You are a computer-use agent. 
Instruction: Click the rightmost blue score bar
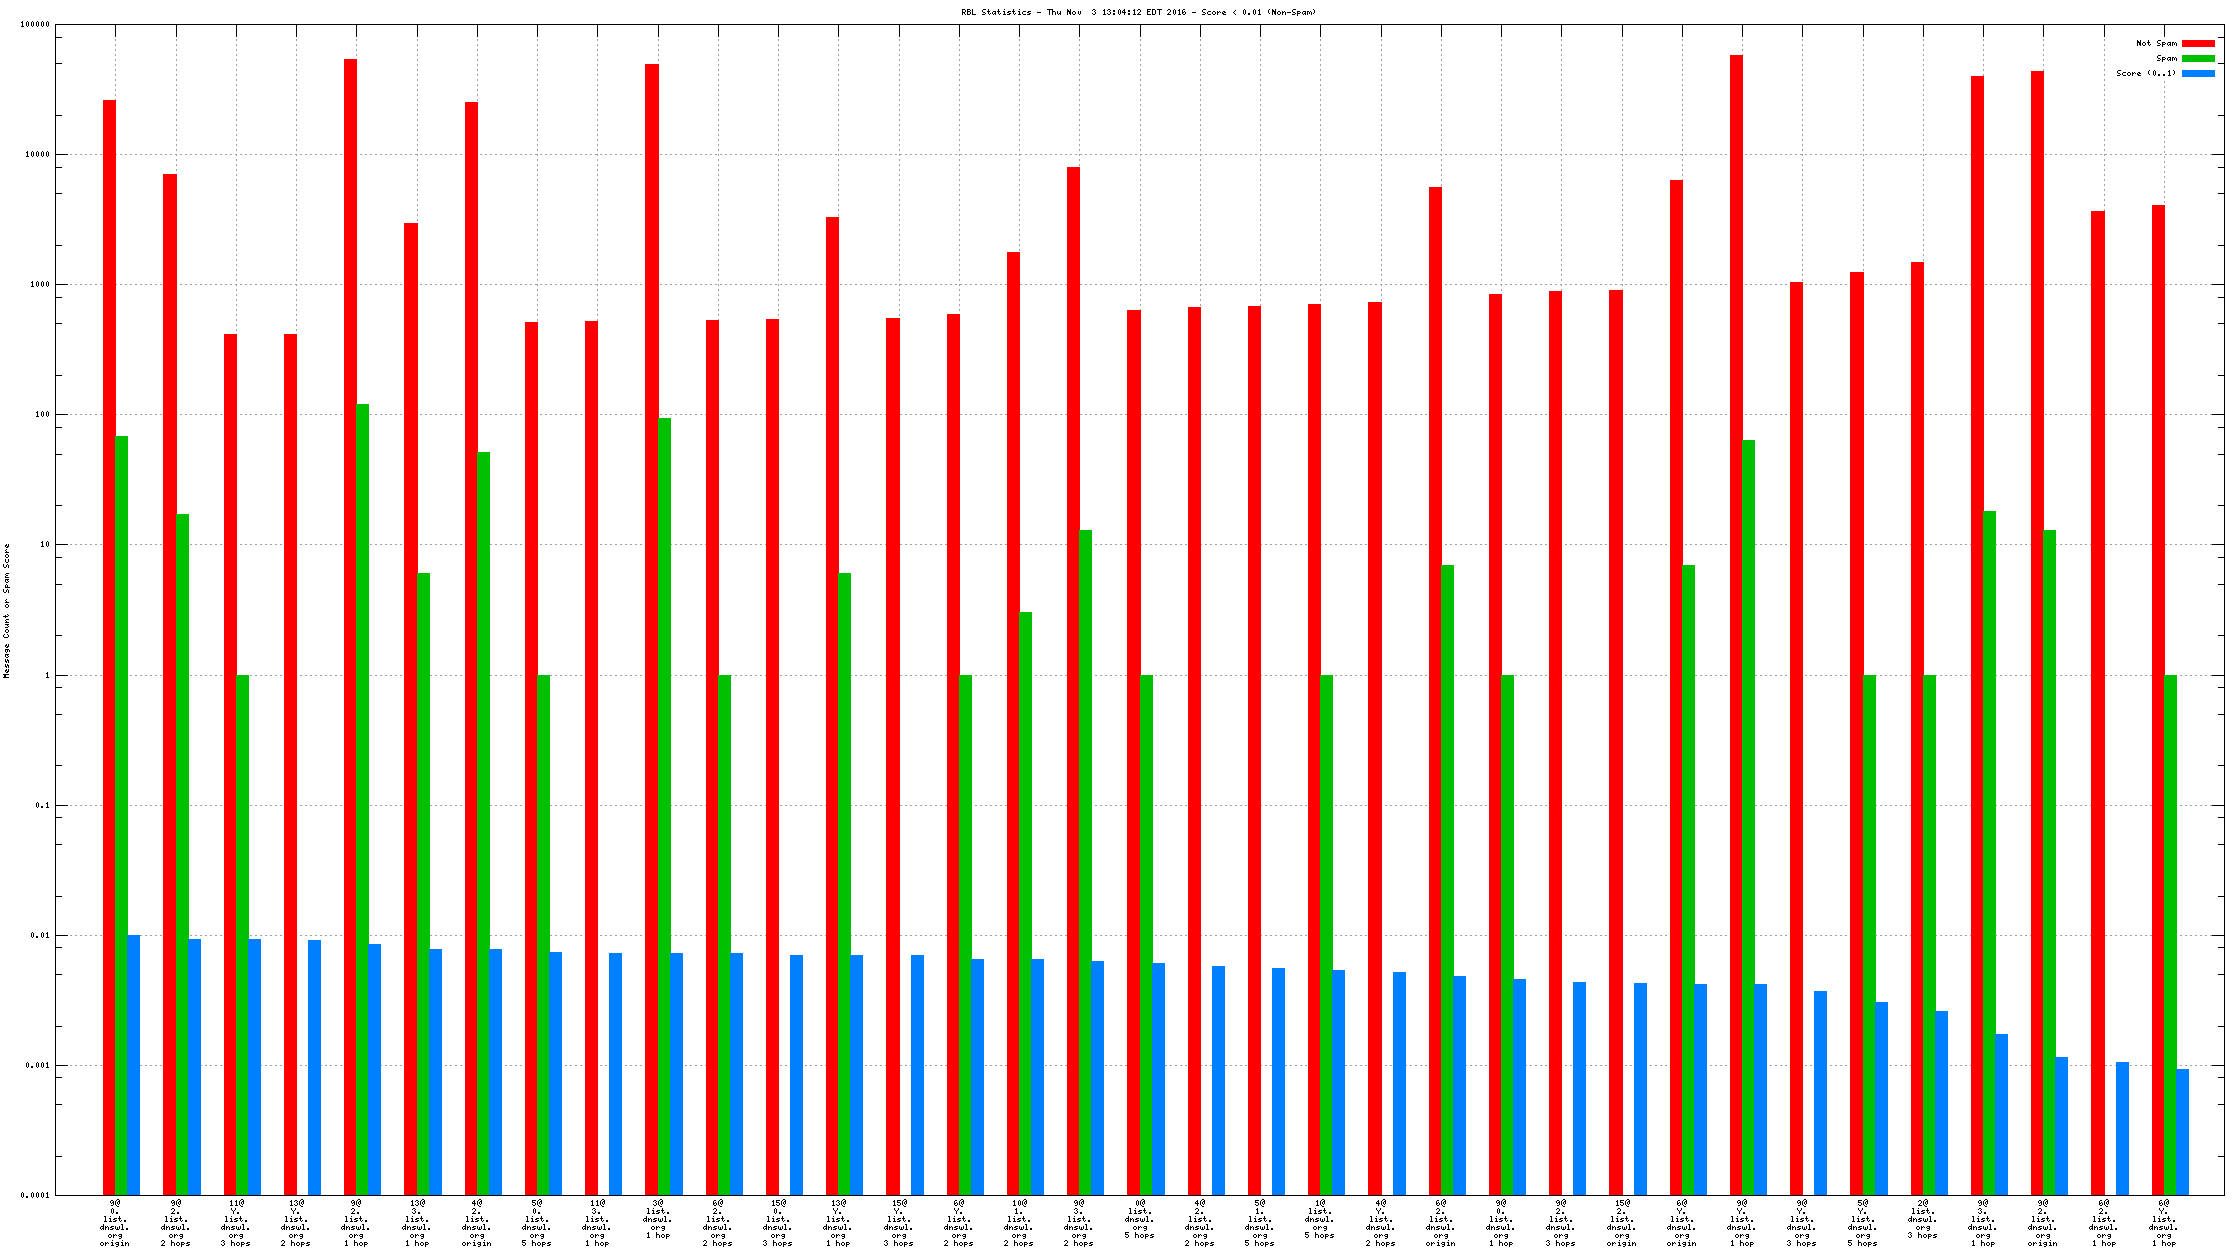click(2182, 1130)
